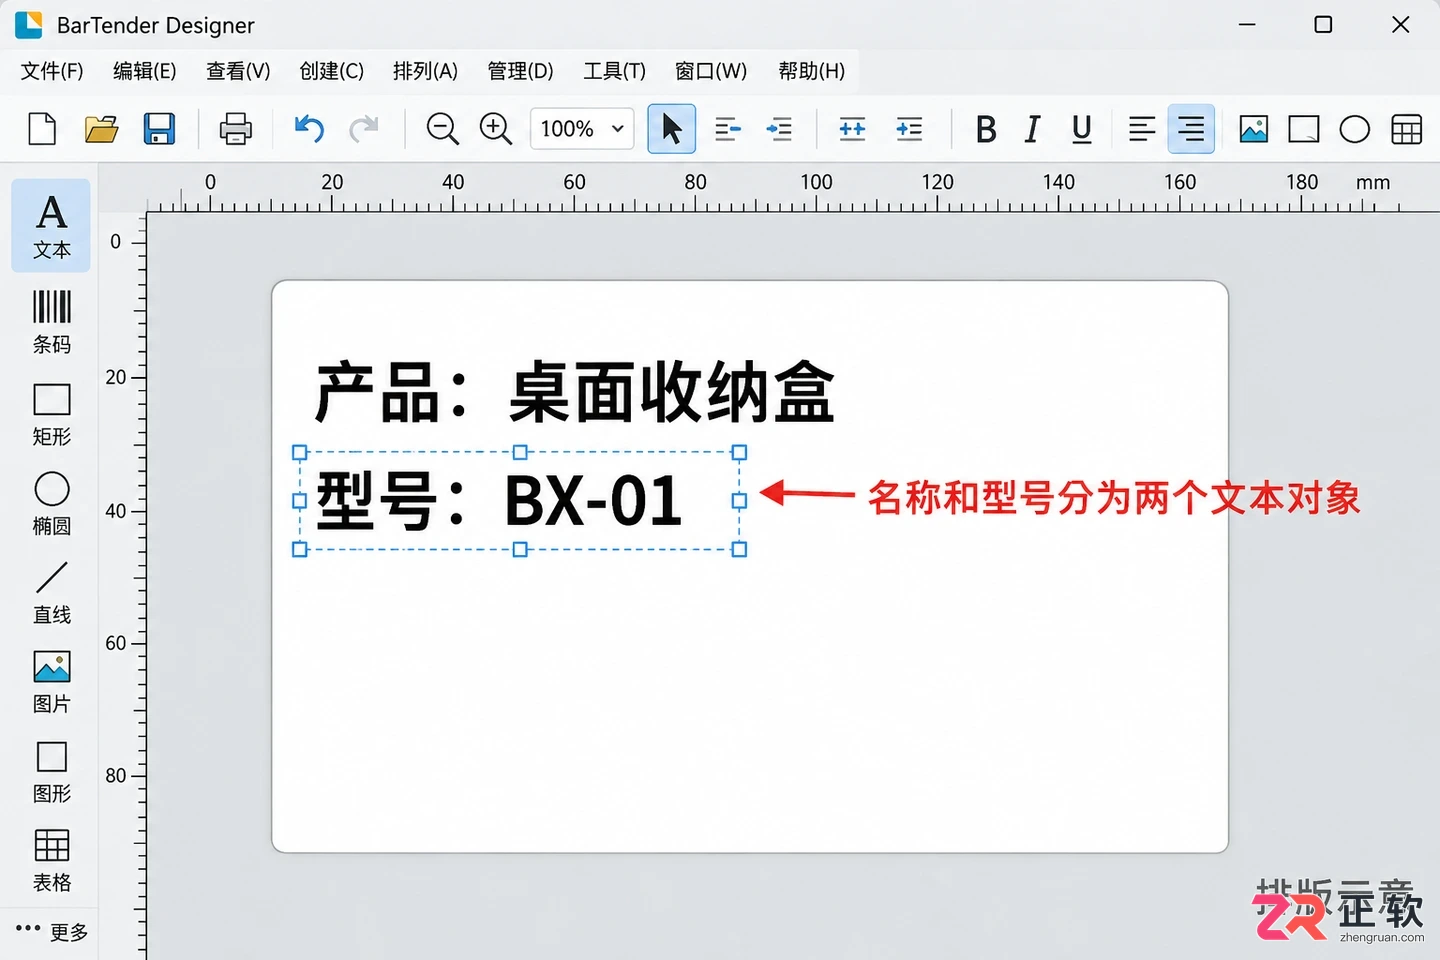Screen dimensions: 1440x960
Task: Click the ellipse shape icon in top toolbar
Action: pos(1355,129)
